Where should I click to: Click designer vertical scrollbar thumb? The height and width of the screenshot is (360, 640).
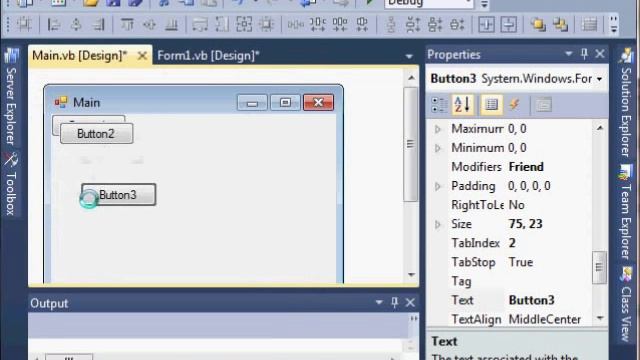tap(411, 144)
